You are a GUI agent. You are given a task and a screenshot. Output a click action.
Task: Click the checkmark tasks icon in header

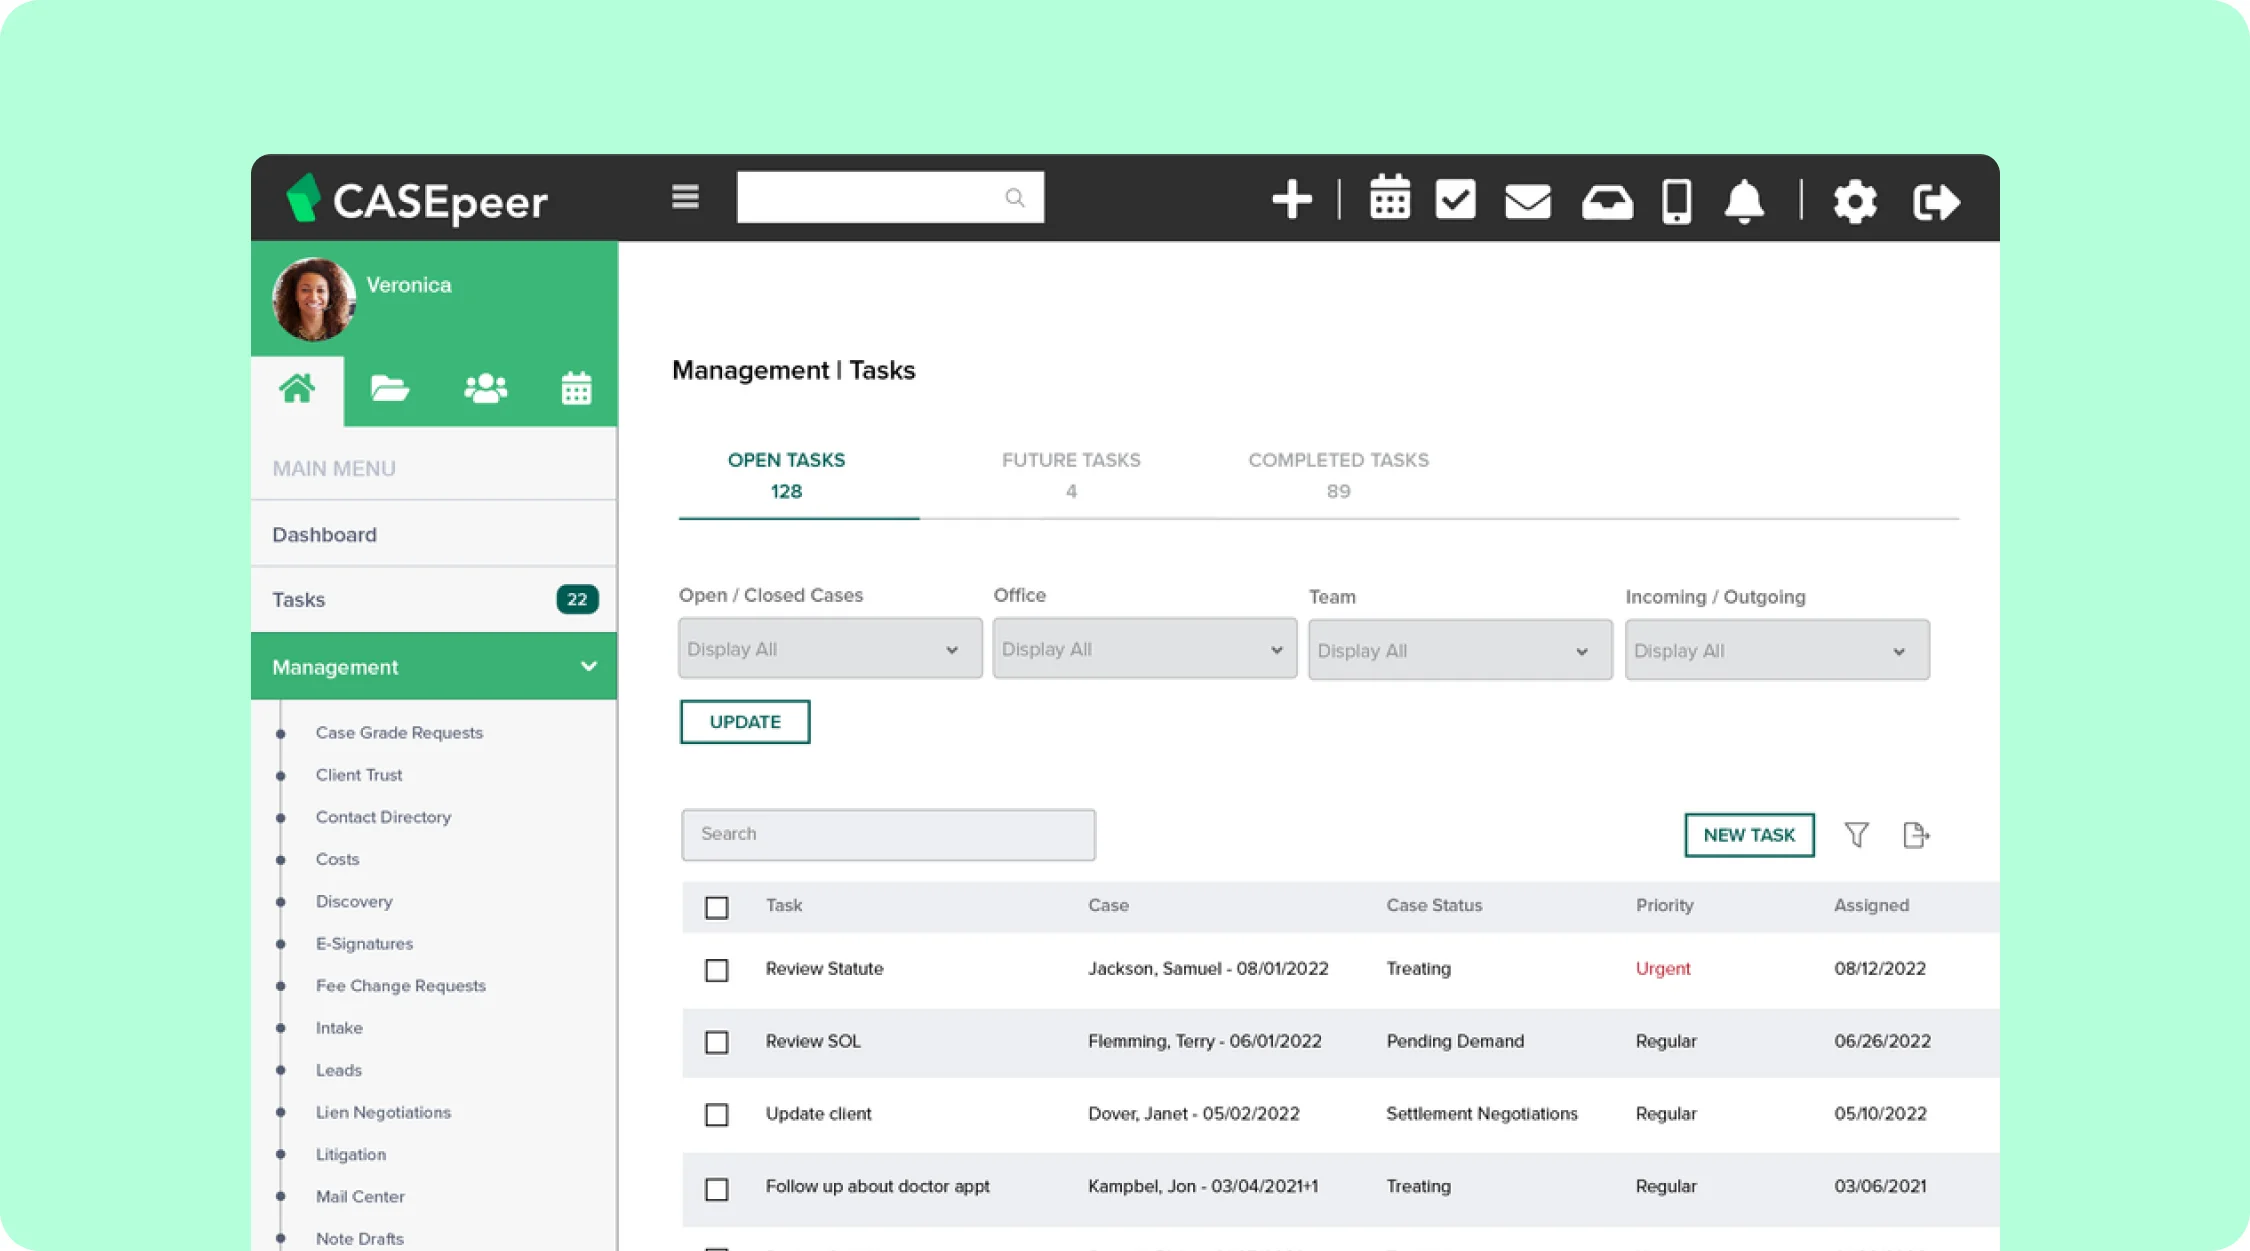point(1455,199)
